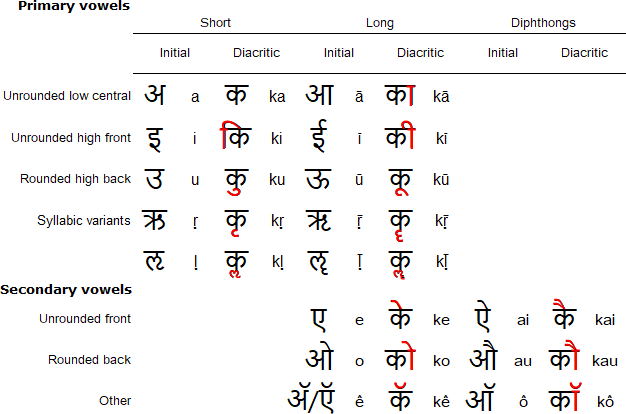The width and height of the screenshot is (626, 414).
Task: Click the initial ई glyph
Action: pyautogui.click(x=319, y=136)
